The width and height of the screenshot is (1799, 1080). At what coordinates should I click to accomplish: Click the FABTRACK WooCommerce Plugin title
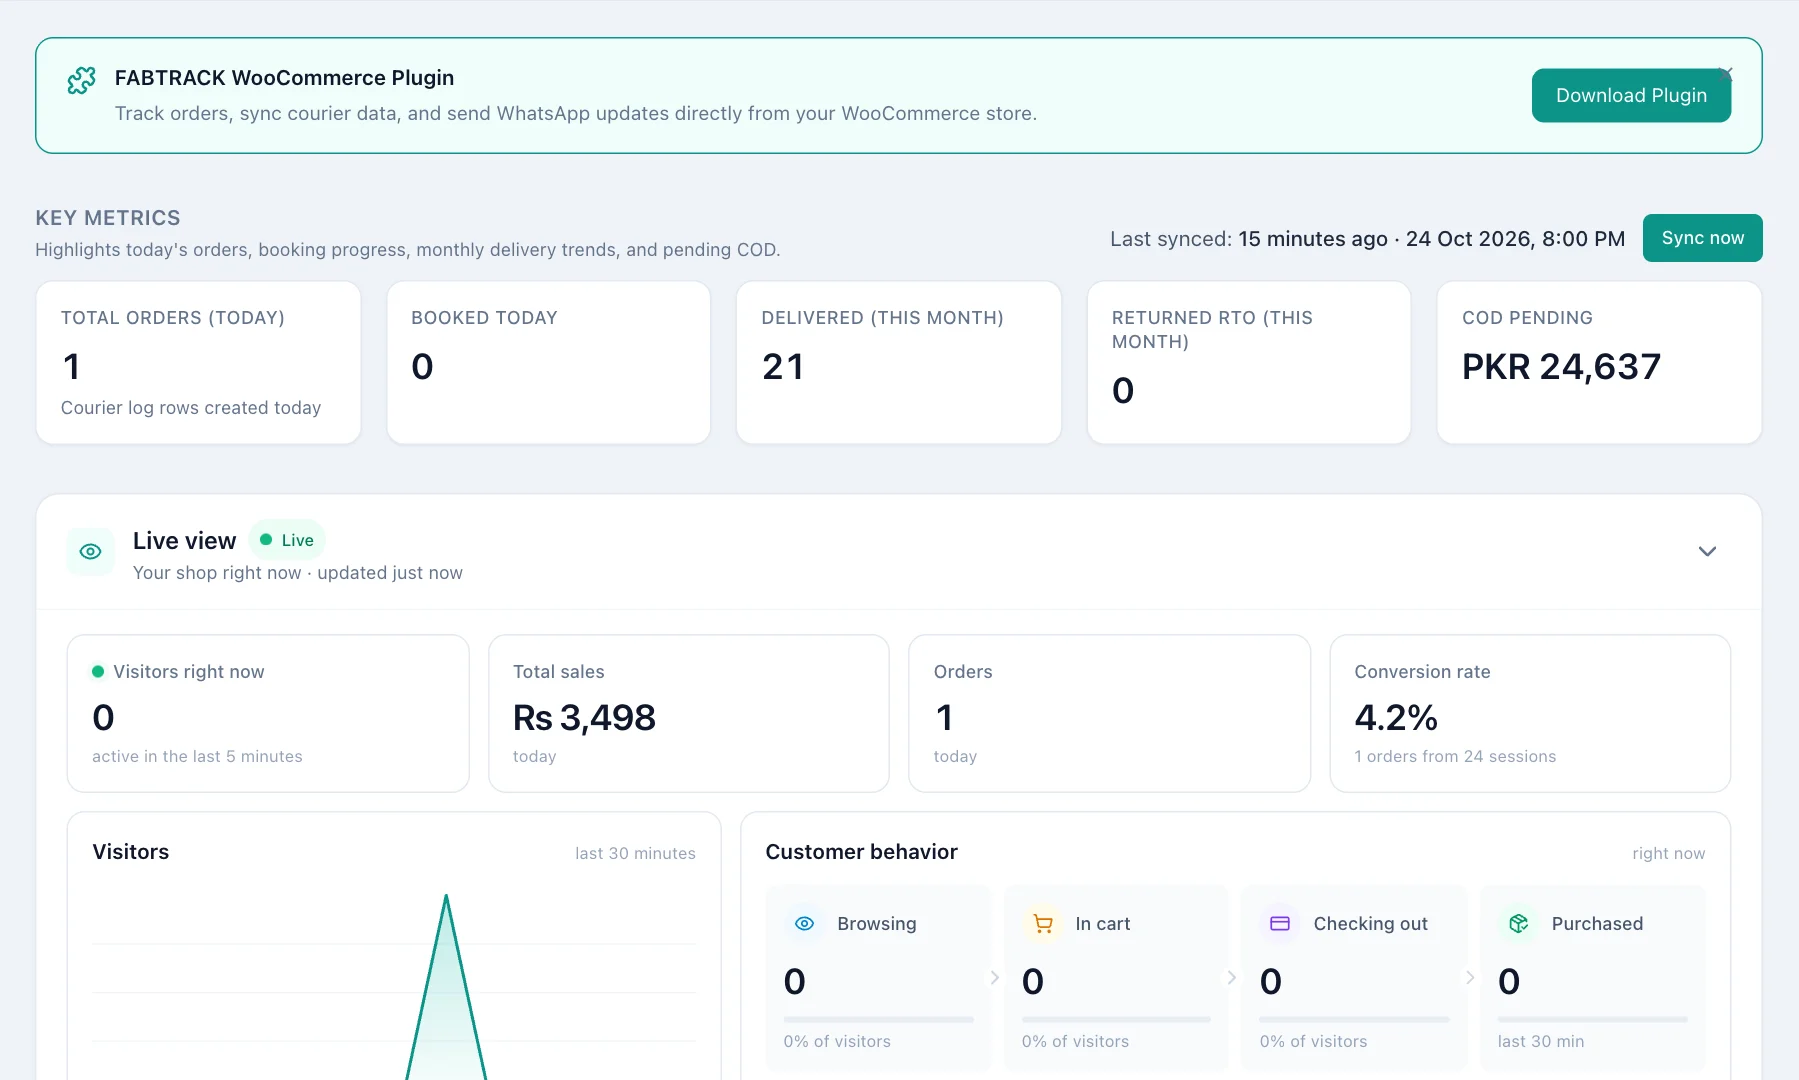tap(284, 78)
